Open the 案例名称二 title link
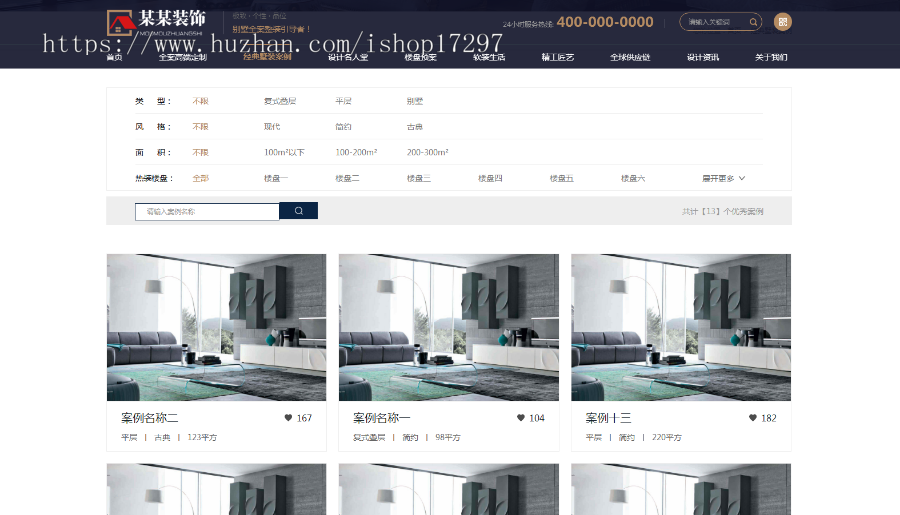The image size is (900, 515). (150, 418)
